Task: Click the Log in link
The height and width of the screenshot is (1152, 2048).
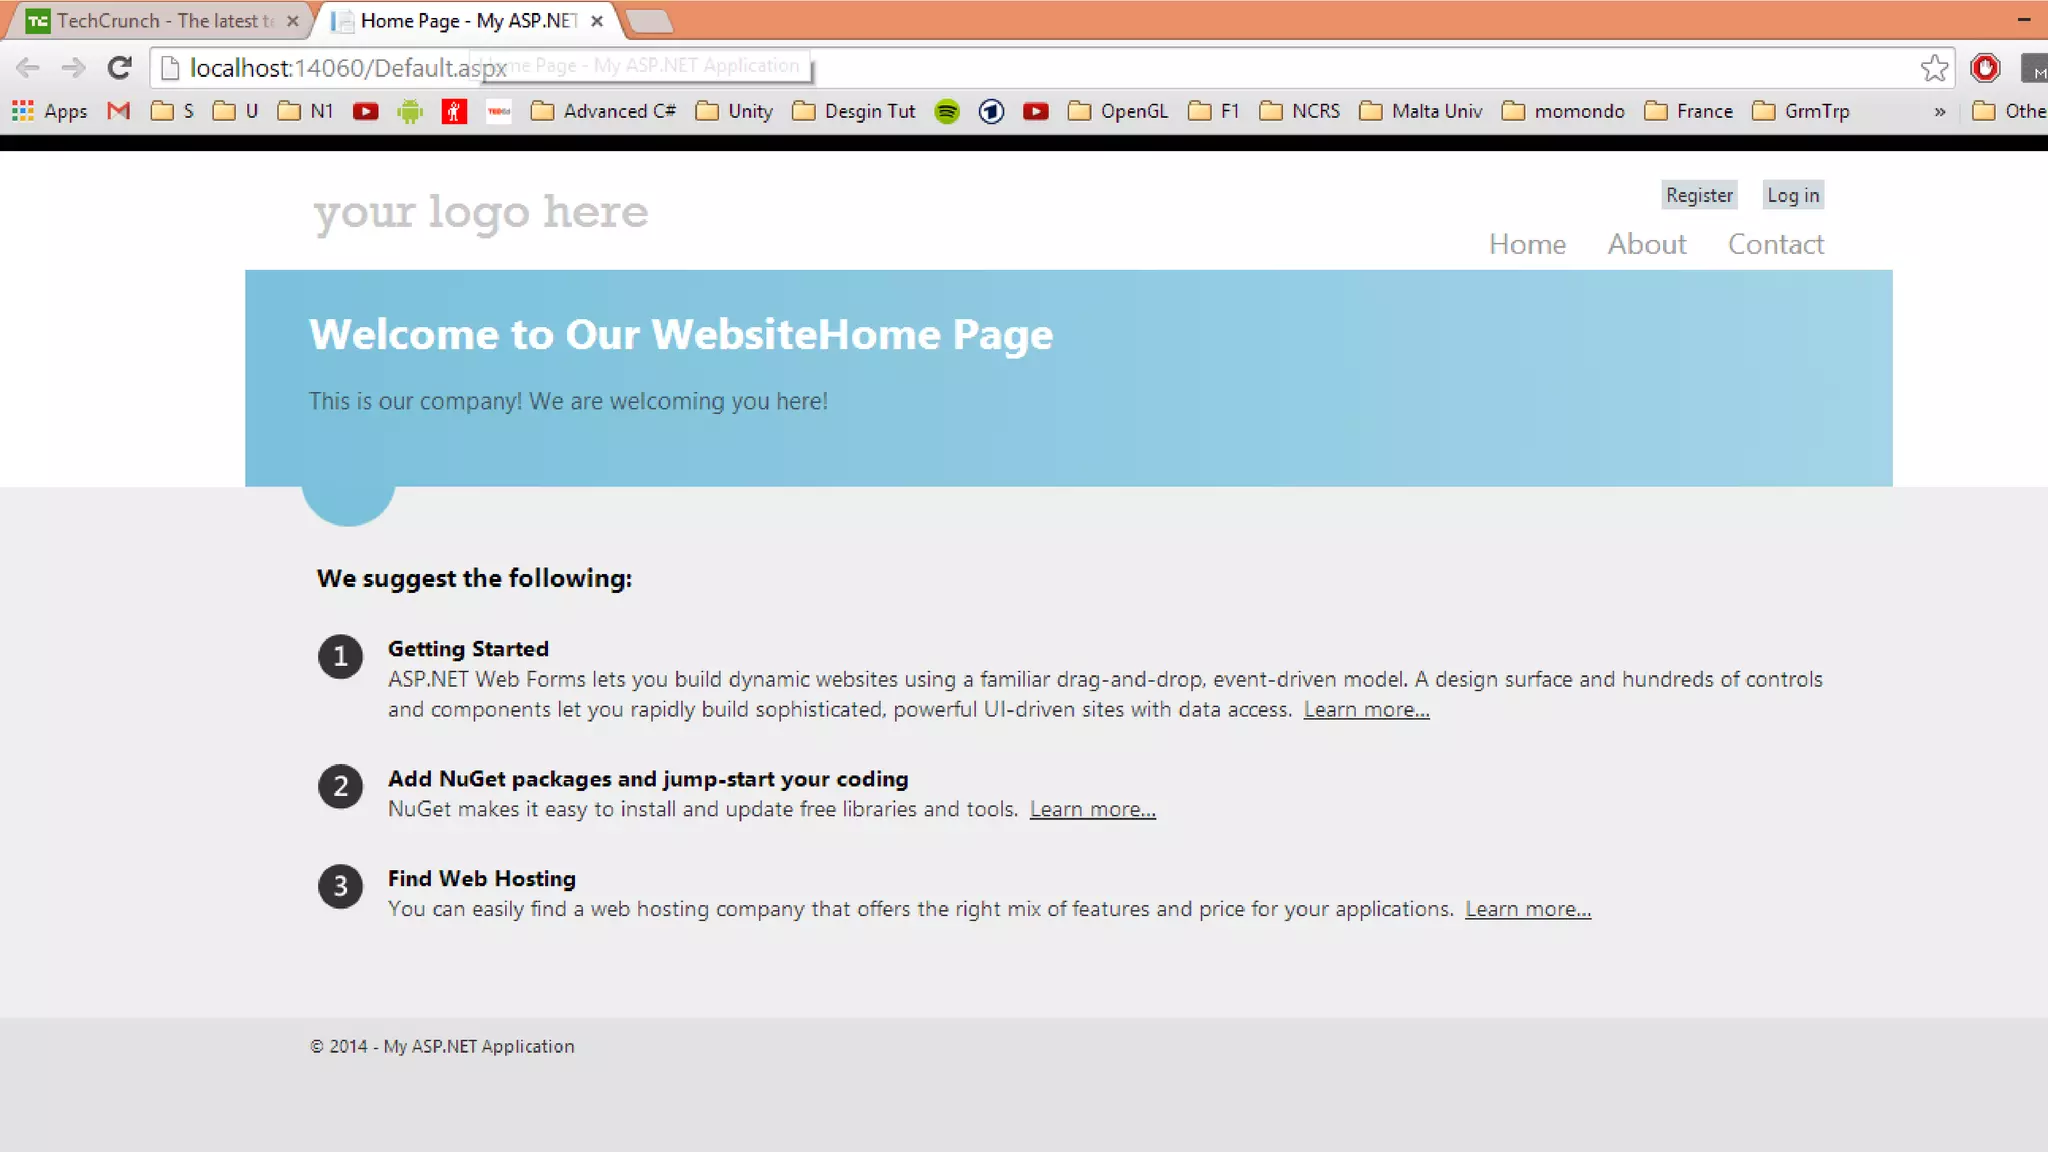Action: pos(1792,195)
